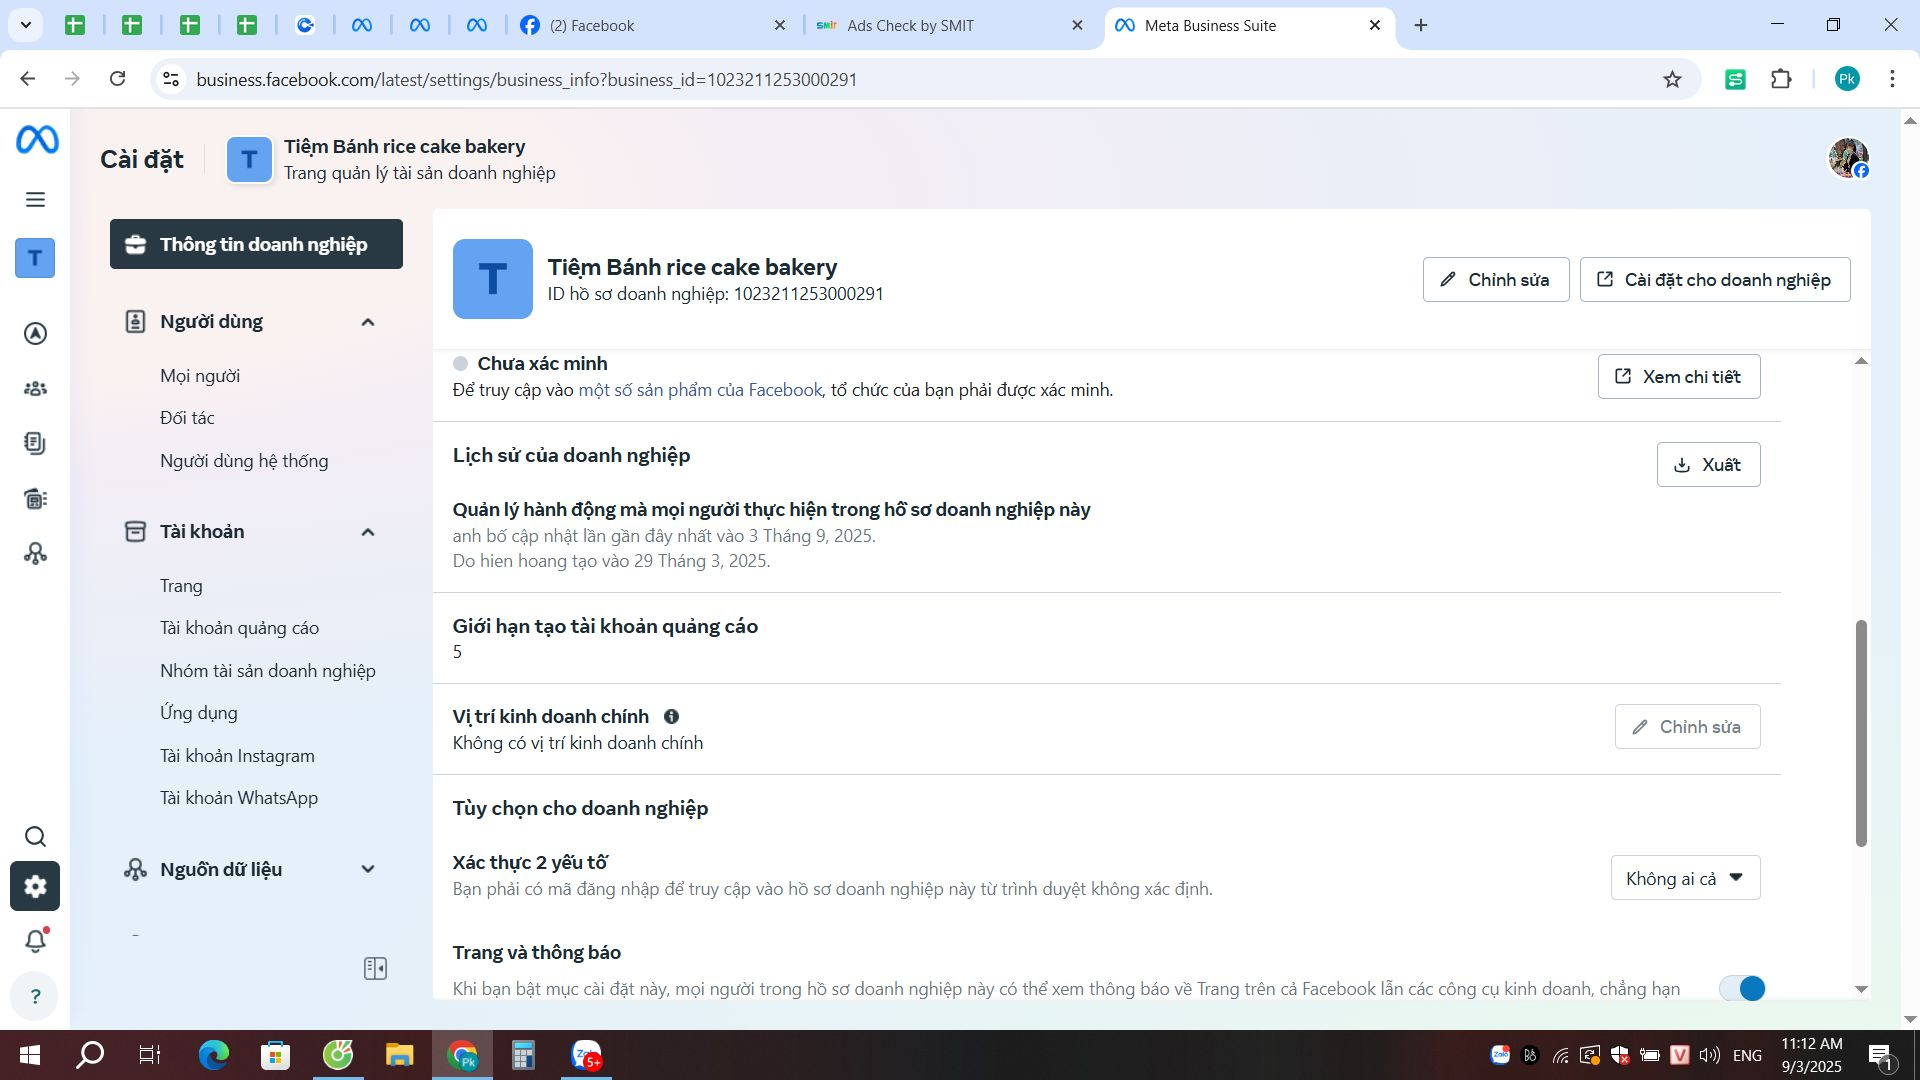
Task: Expand the Nguồn dữ liệu section
Action: pyautogui.click(x=368, y=869)
